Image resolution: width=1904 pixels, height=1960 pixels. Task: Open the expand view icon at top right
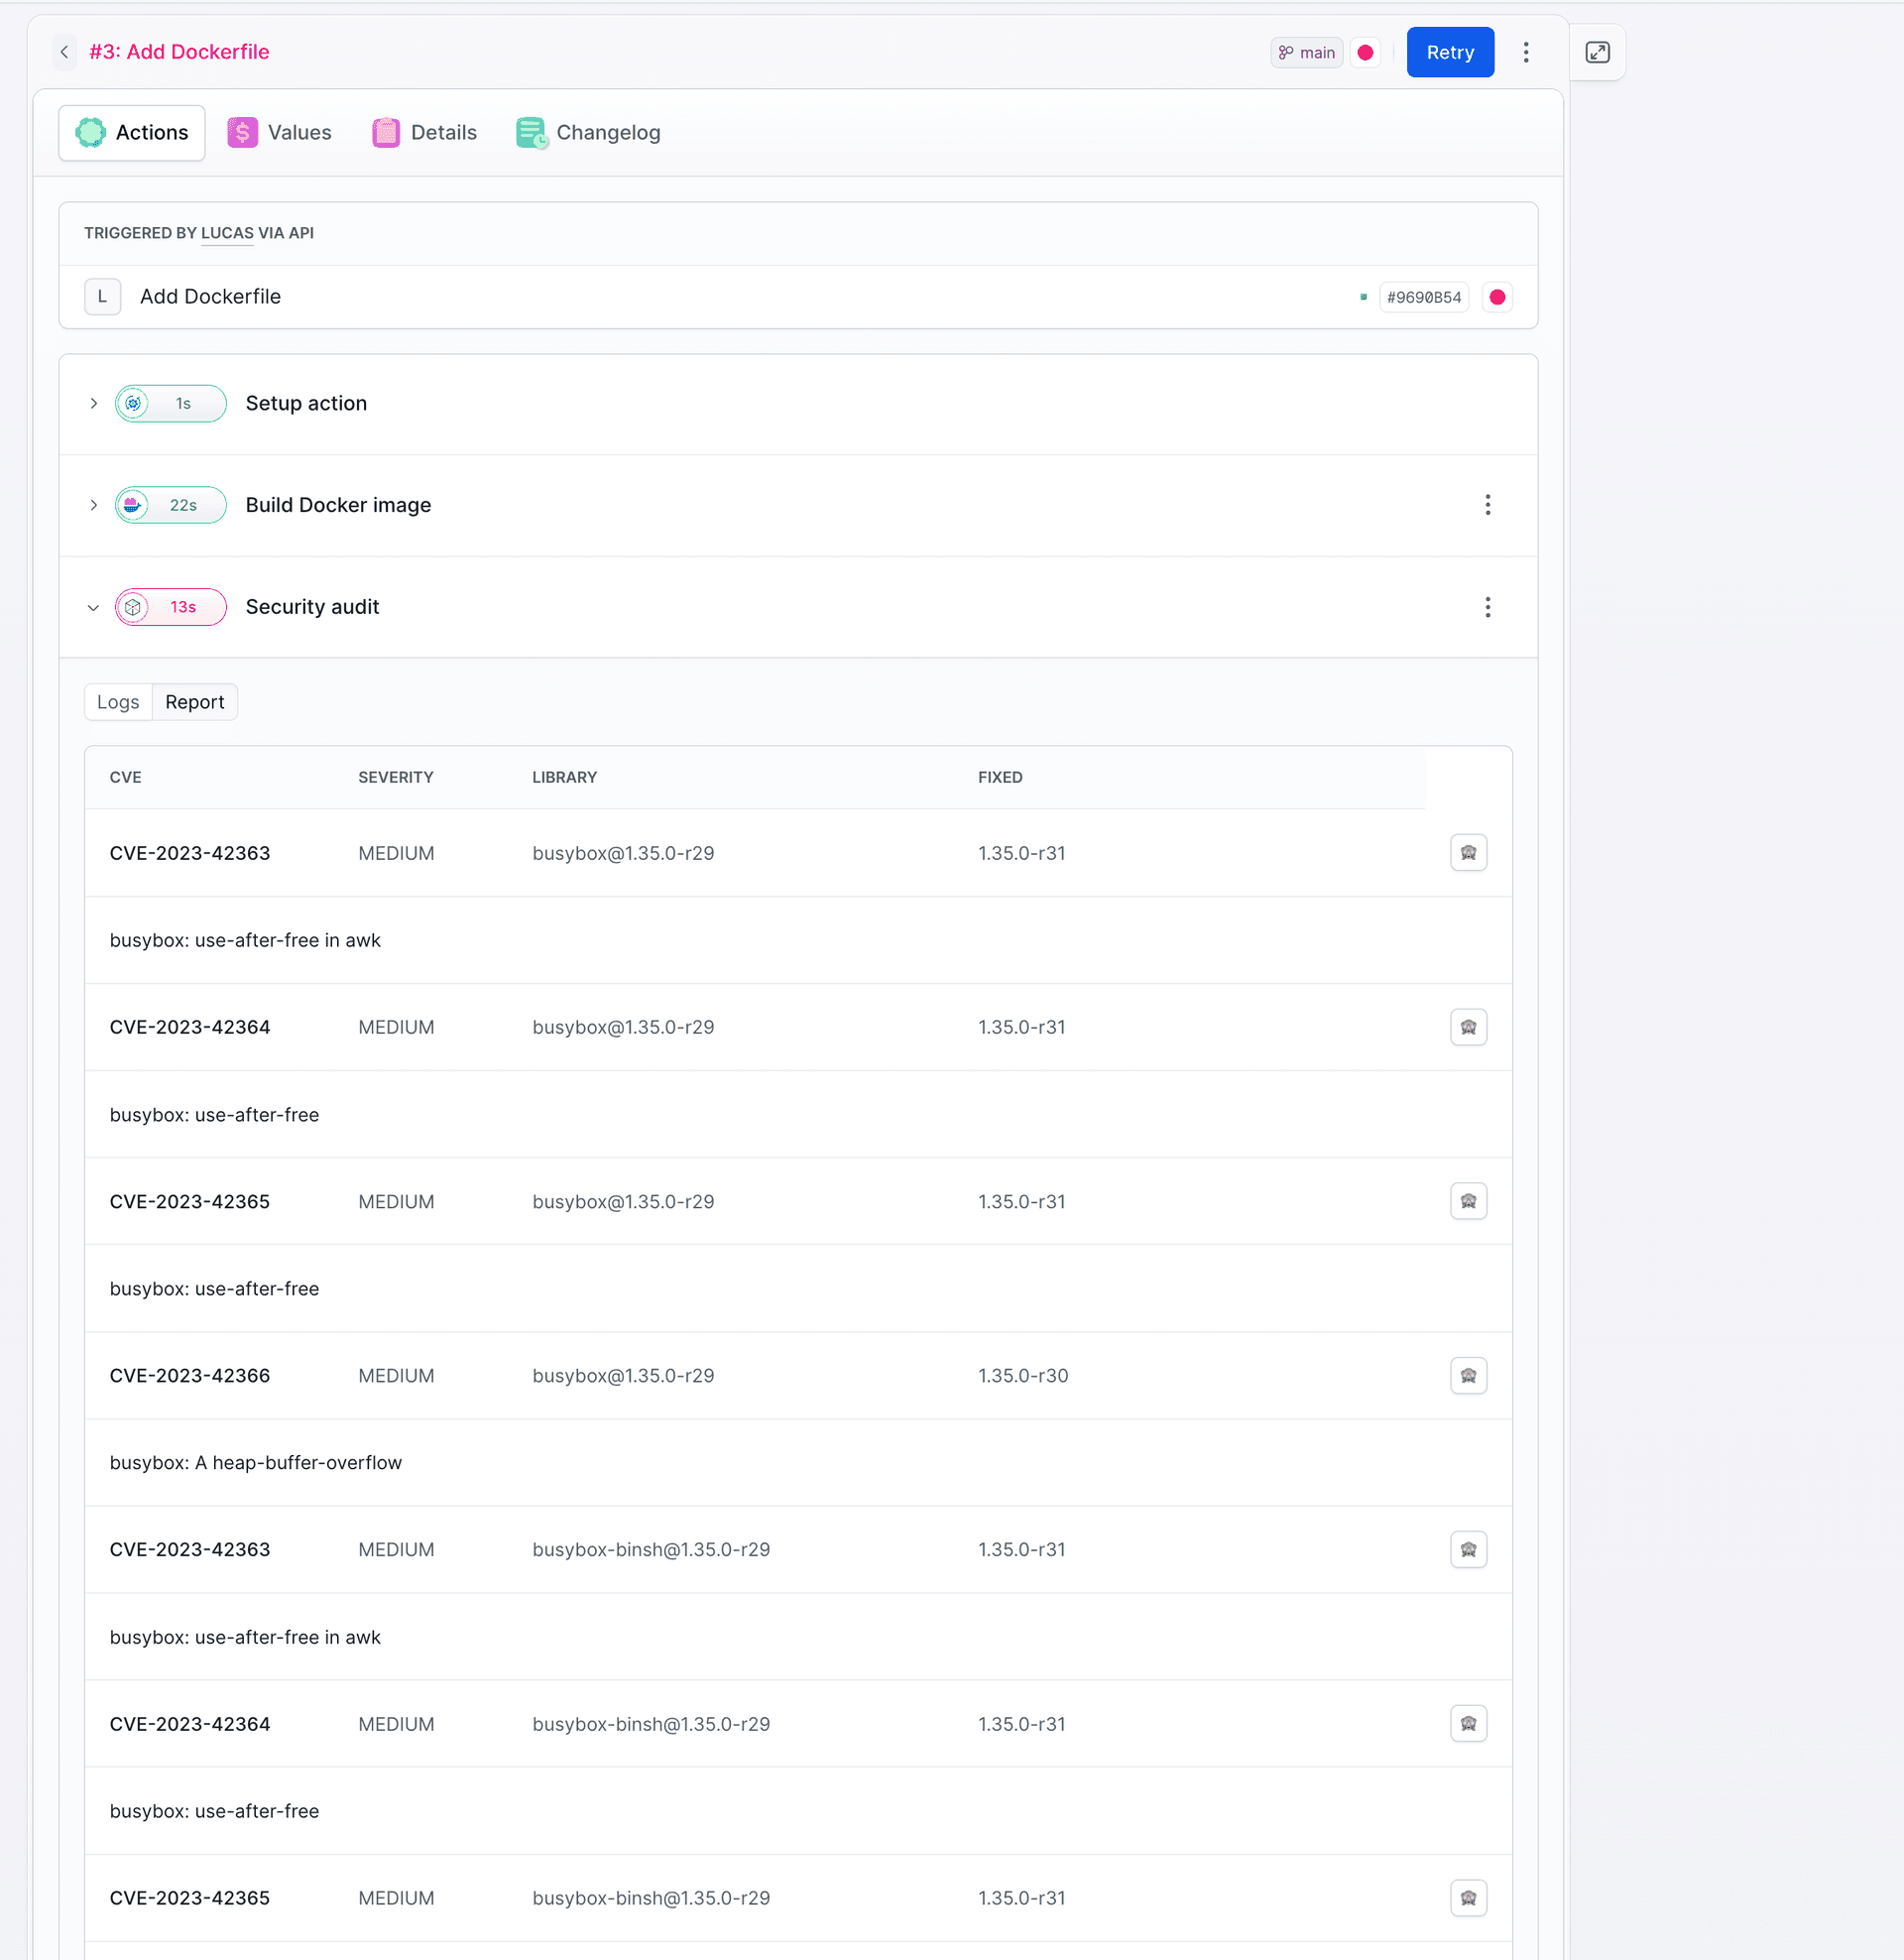tap(1597, 52)
